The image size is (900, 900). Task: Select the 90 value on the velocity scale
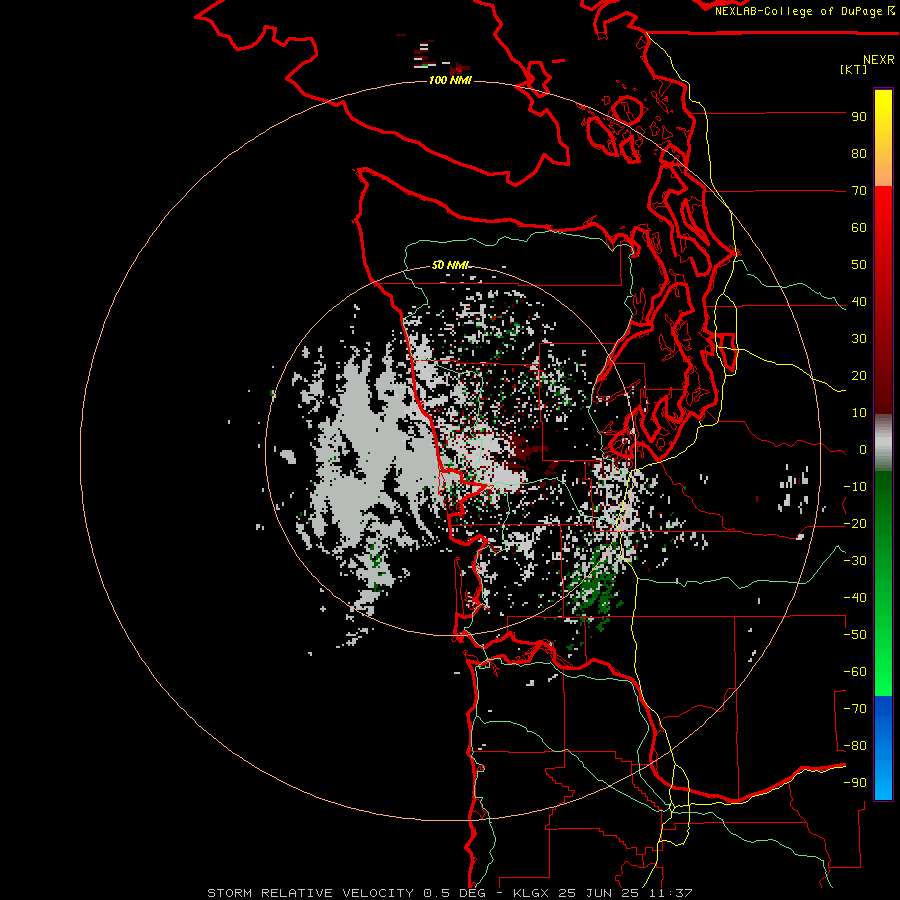pyautogui.click(x=859, y=117)
